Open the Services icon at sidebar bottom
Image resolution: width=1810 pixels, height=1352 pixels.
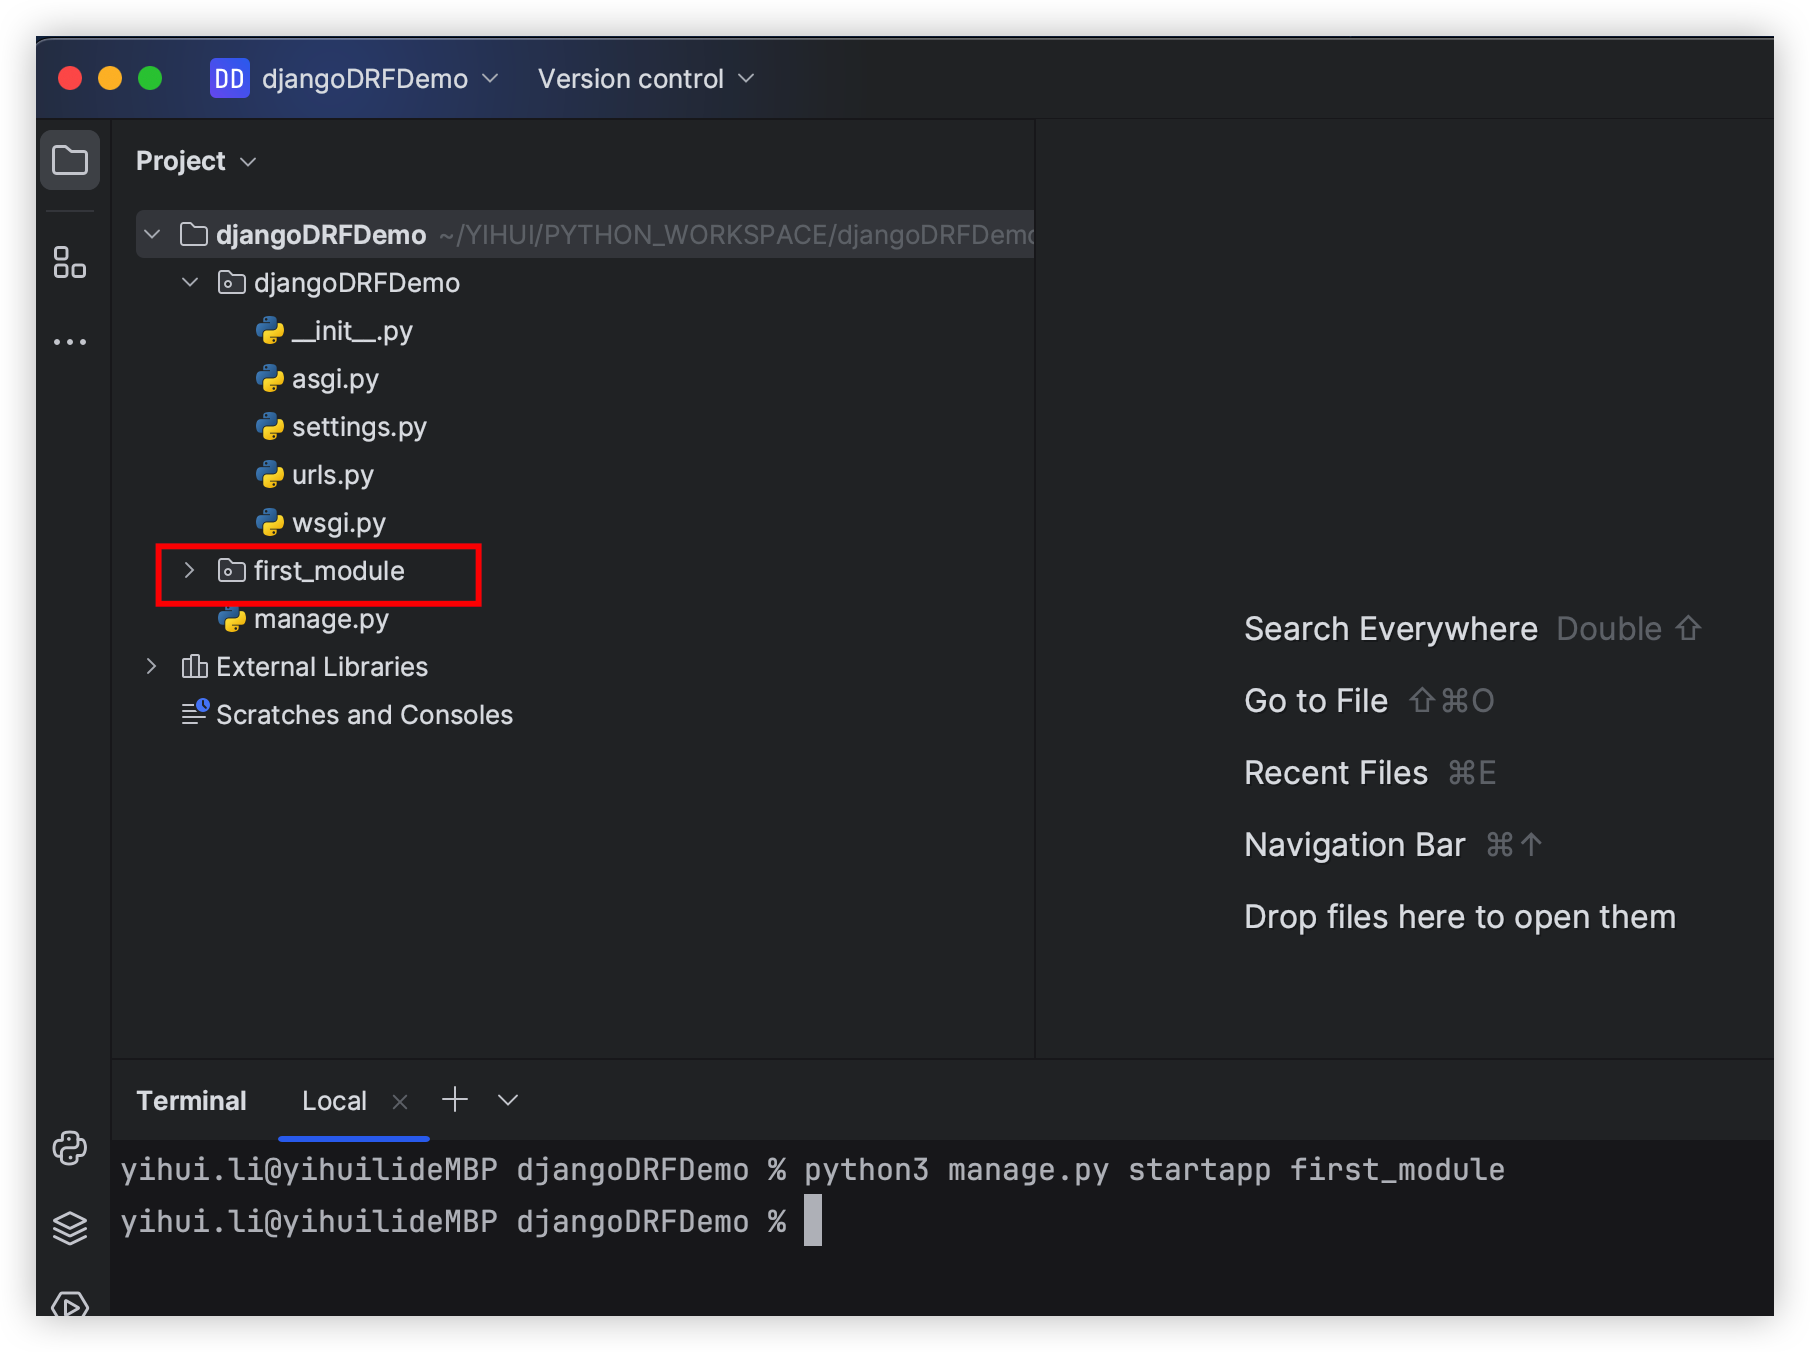pyautogui.click(x=70, y=1304)
